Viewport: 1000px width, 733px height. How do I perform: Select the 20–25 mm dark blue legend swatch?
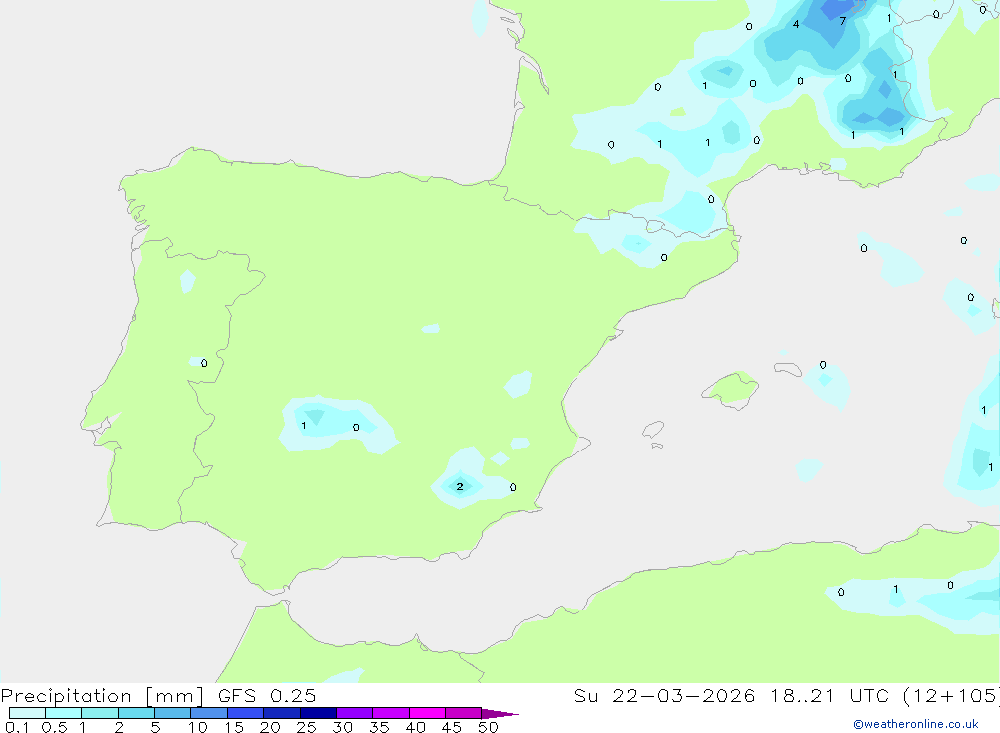(x=281, y=713)
